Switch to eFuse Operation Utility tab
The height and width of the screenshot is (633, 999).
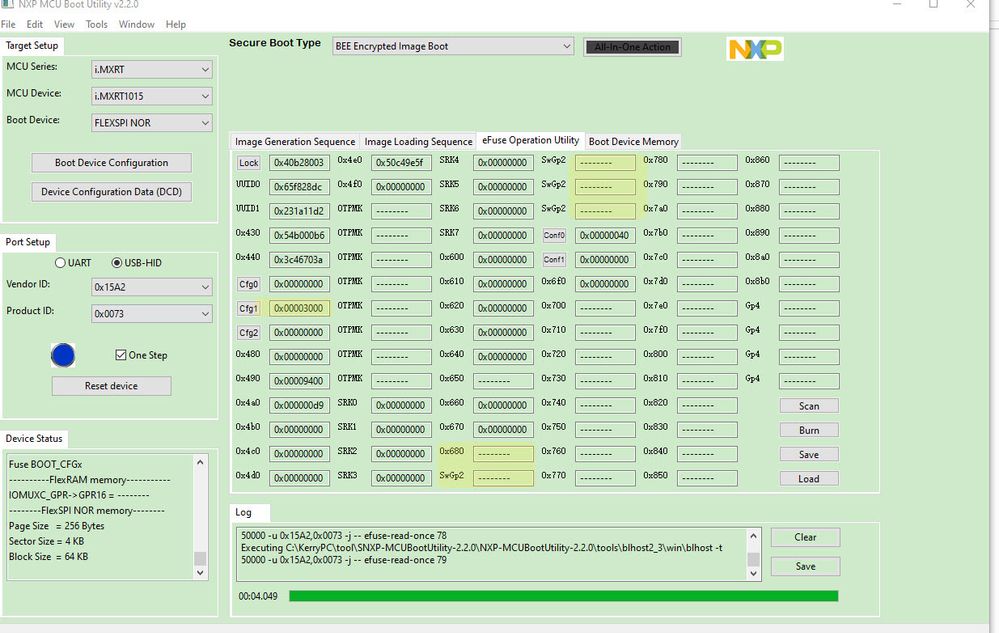(x=530, y=140)
